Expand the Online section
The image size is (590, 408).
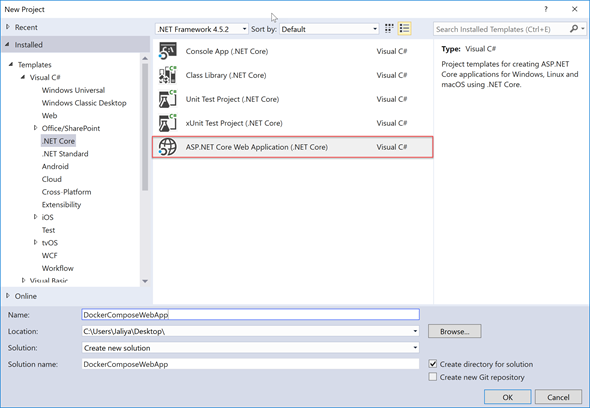point(8,296)
